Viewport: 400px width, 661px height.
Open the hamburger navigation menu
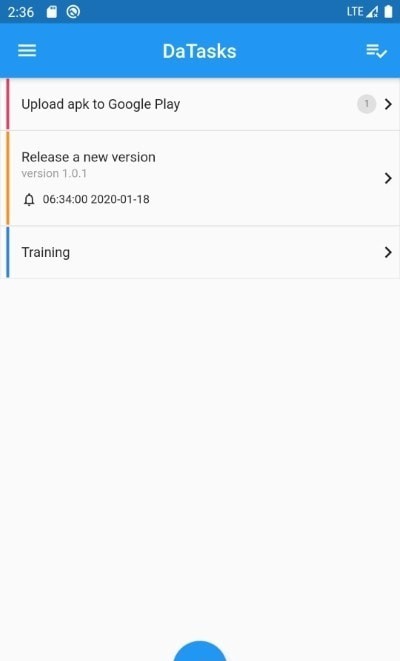(x=27, y=51)
